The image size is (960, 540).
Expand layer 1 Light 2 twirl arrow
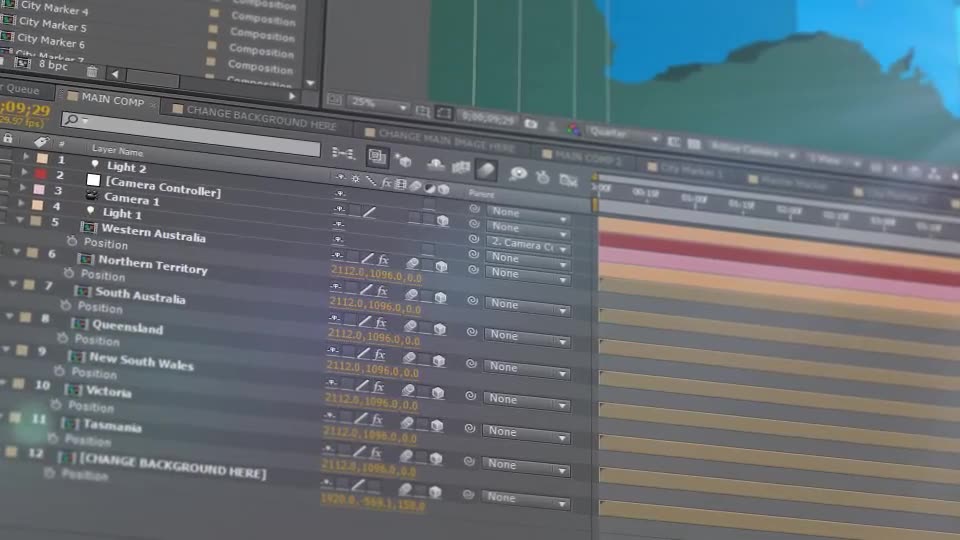tap(26, 157)
